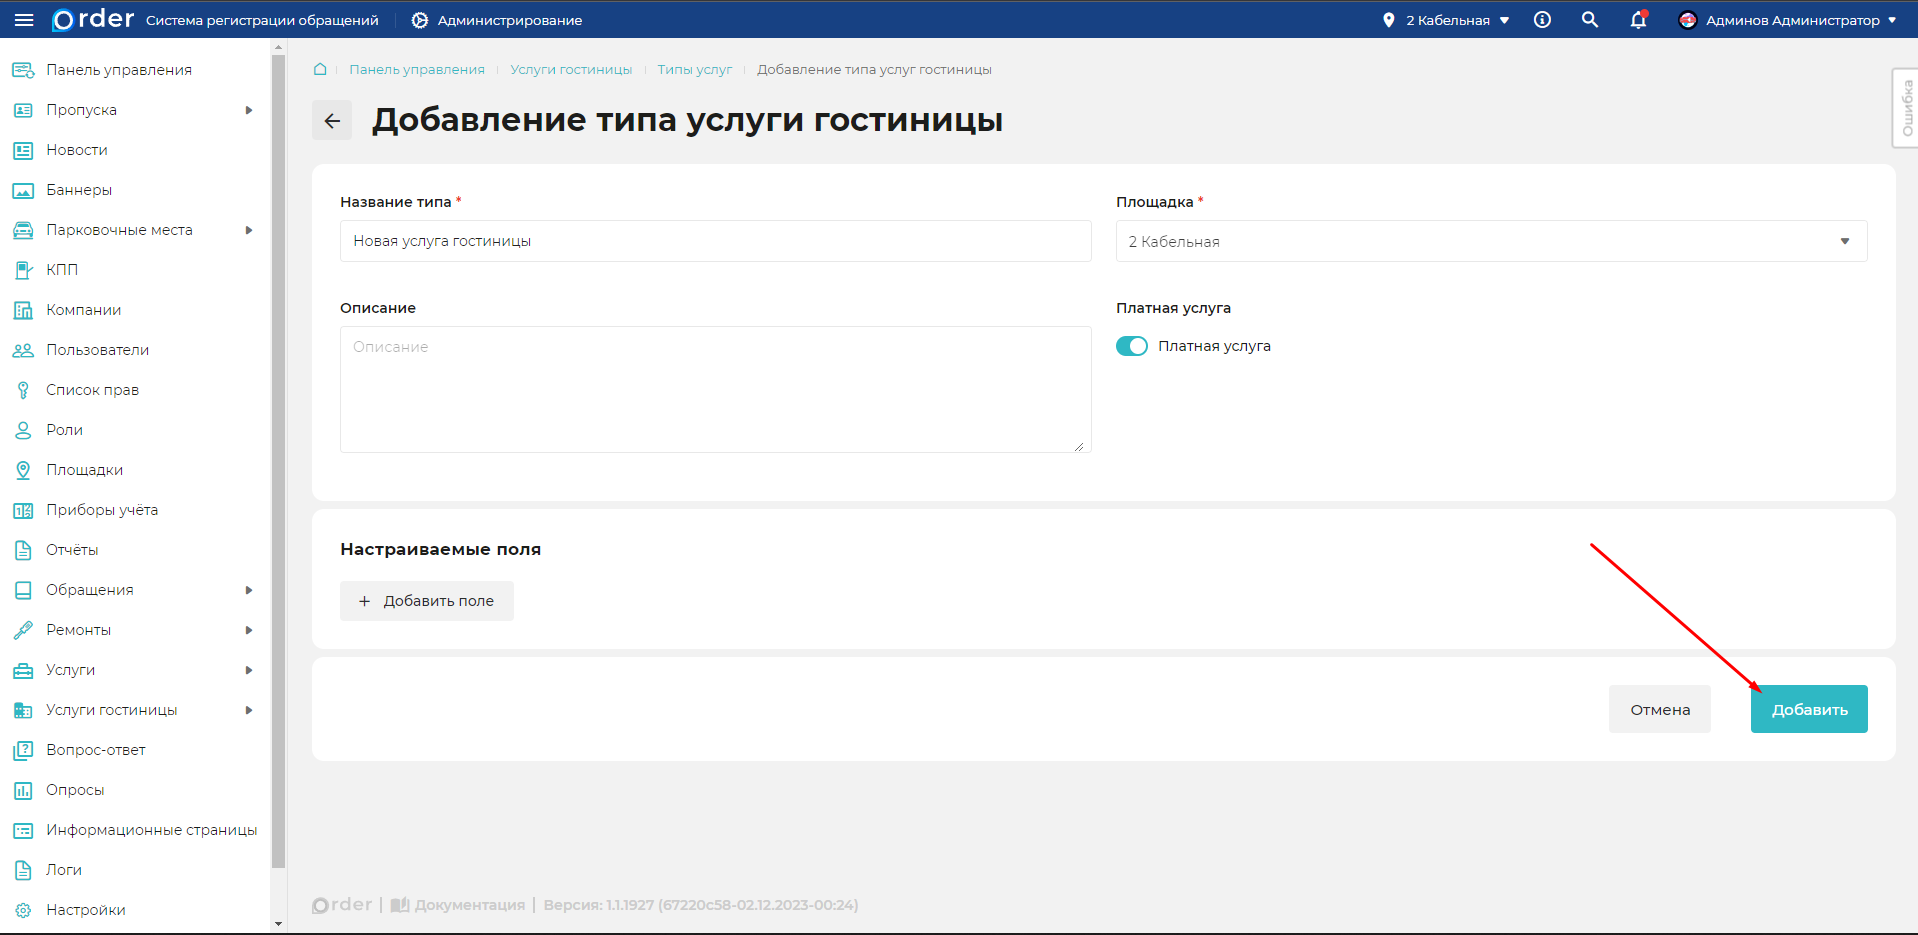Viewport: 1918px width, 935px height.
Task: Open the search icon in the top bar
Action: pyautogui.click(x=1589, y=19)
